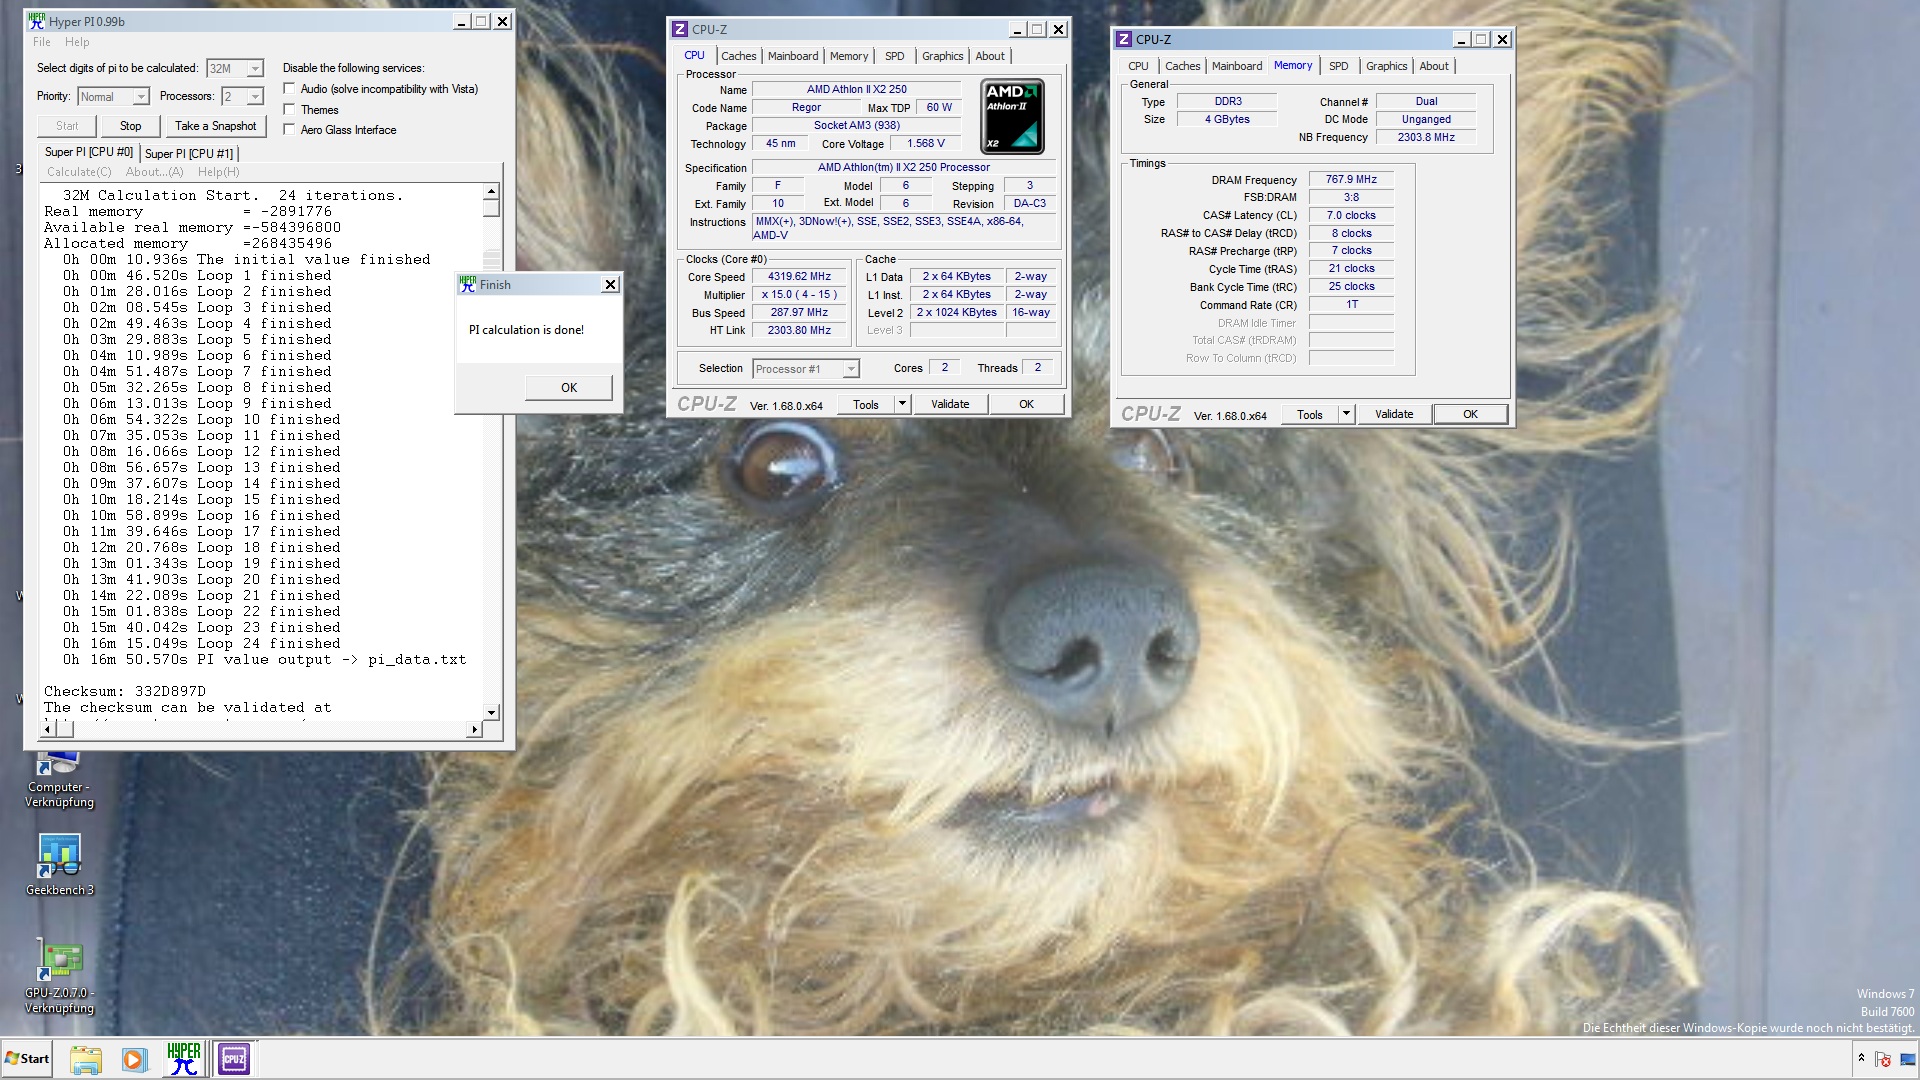This screenshot has height=1080, width=1920.
Task: Switch to CPU-Z in the taskbar
Action: pyautogui.click(x=234, y=1059)
